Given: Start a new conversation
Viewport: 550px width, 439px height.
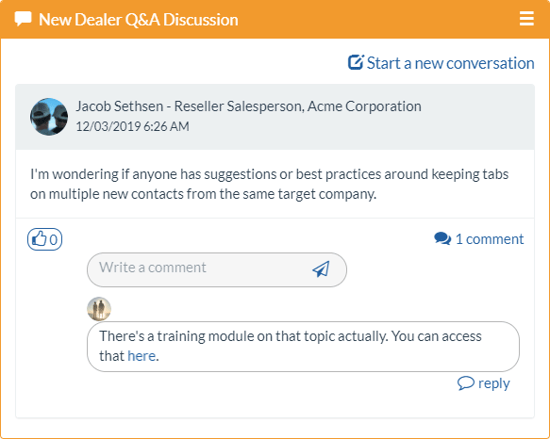Looking at the screenshot, I should coord(441,63).
